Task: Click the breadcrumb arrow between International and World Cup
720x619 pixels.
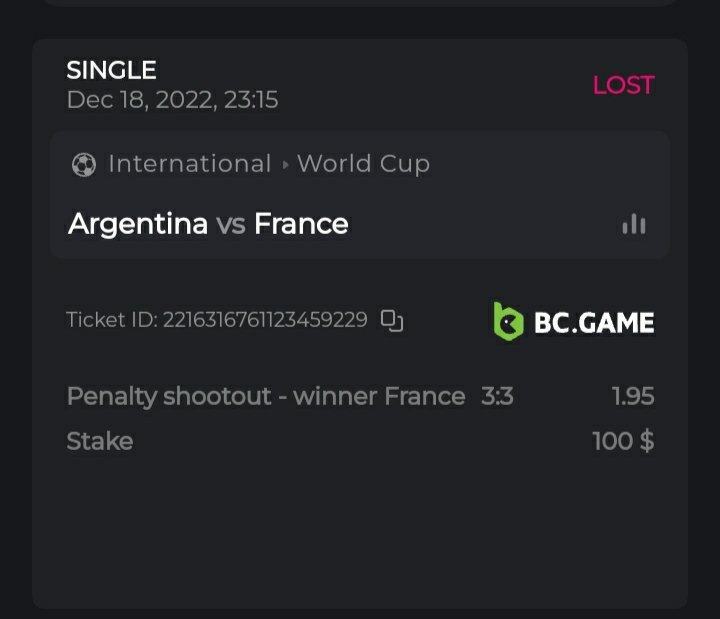Action: 285,165
